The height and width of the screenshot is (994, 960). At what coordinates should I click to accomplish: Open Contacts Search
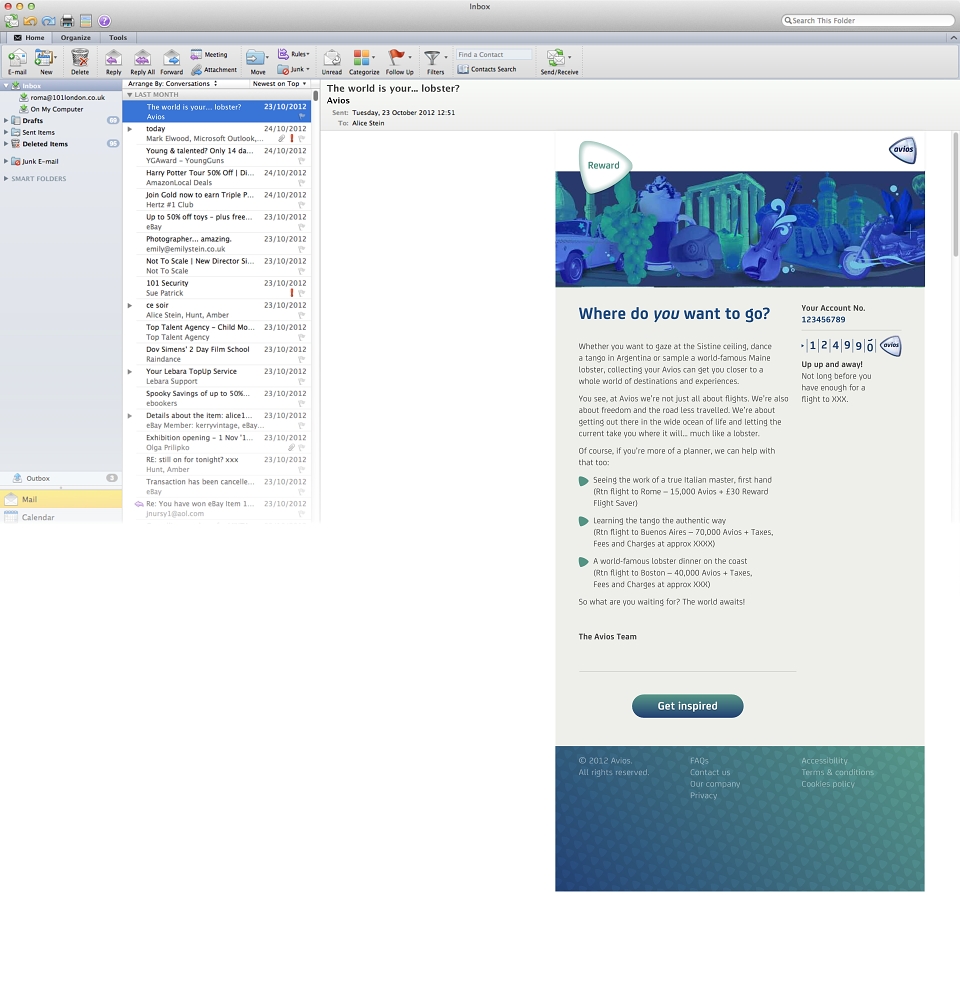tap(487, 69)
